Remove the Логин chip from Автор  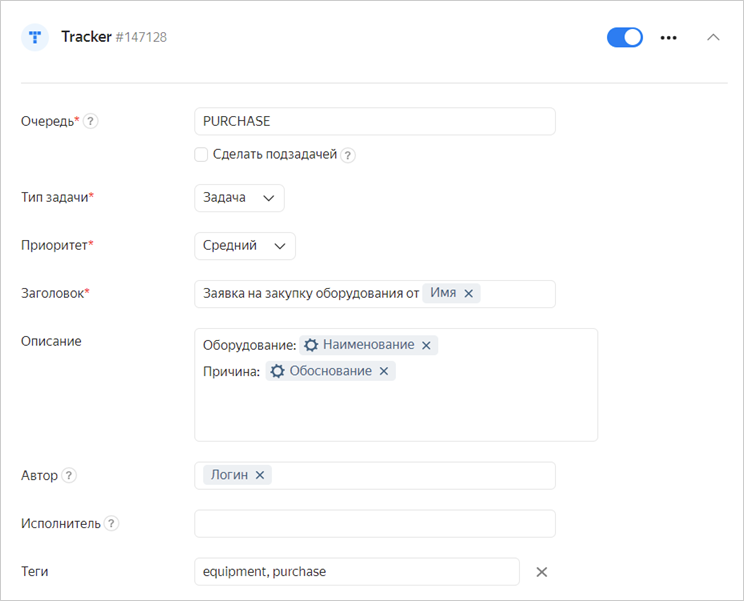[260, 475]
